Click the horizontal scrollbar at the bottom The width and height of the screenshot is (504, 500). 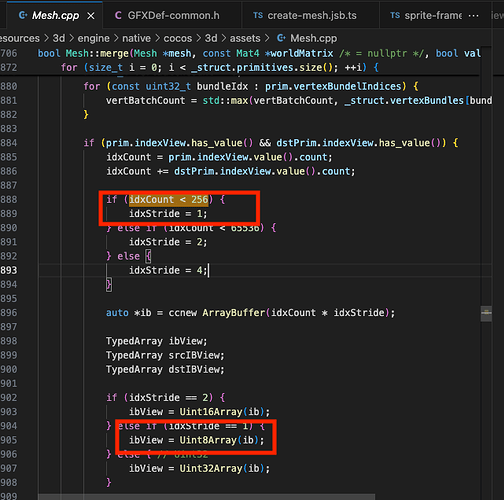coord(207,497)
